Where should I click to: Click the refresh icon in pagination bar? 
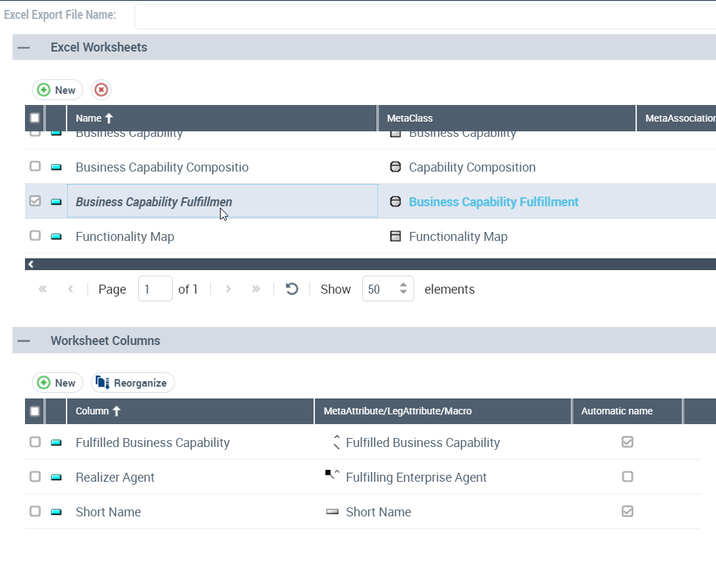point(292,289)
